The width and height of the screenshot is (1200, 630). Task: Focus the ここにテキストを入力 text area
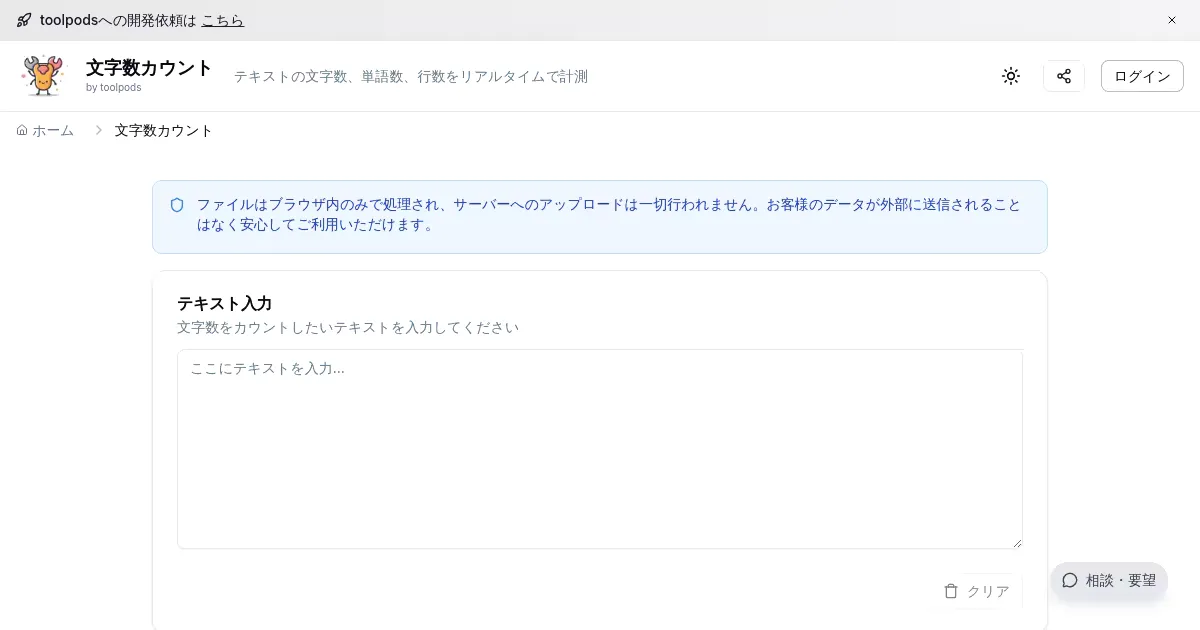point(600,448)
